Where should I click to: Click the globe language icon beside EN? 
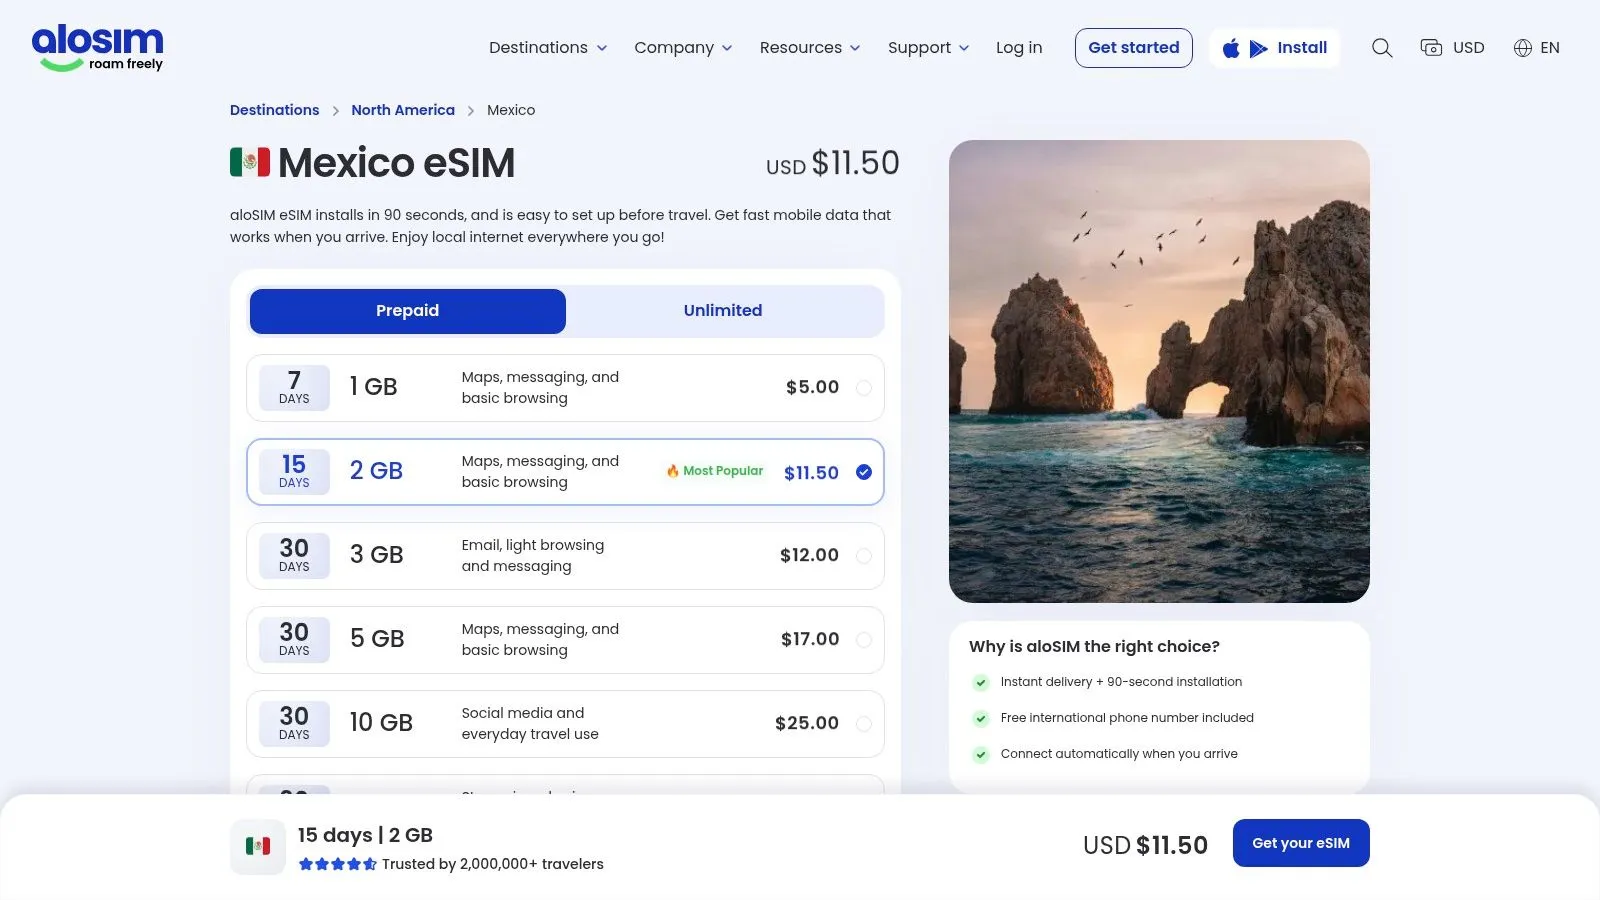pyautogui.click(x=1523, y=48)
